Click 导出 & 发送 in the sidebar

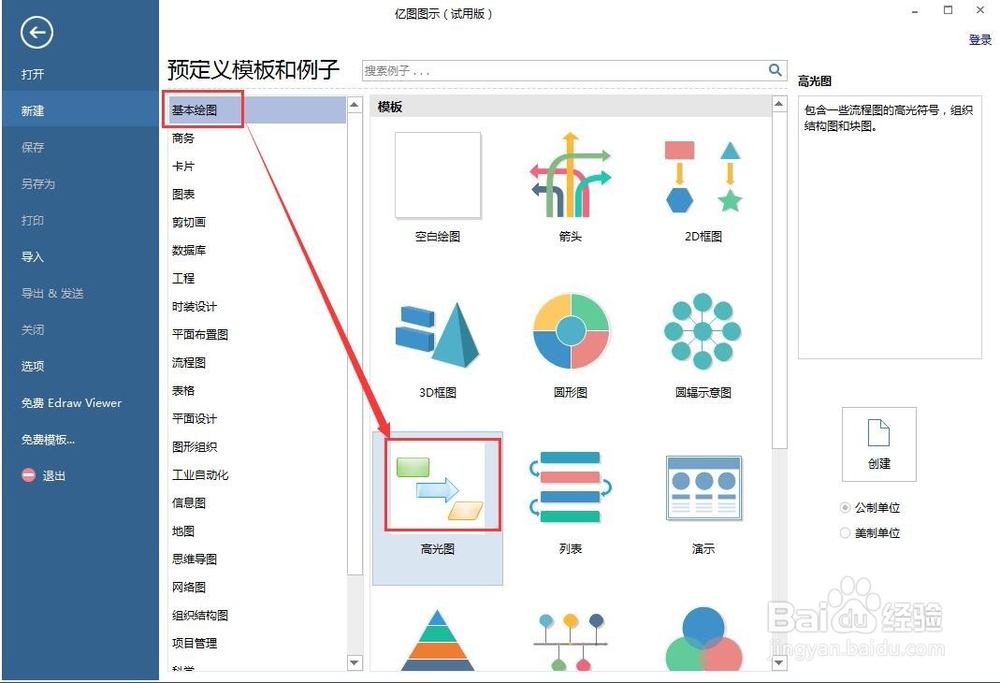click(x=52, y=293)
